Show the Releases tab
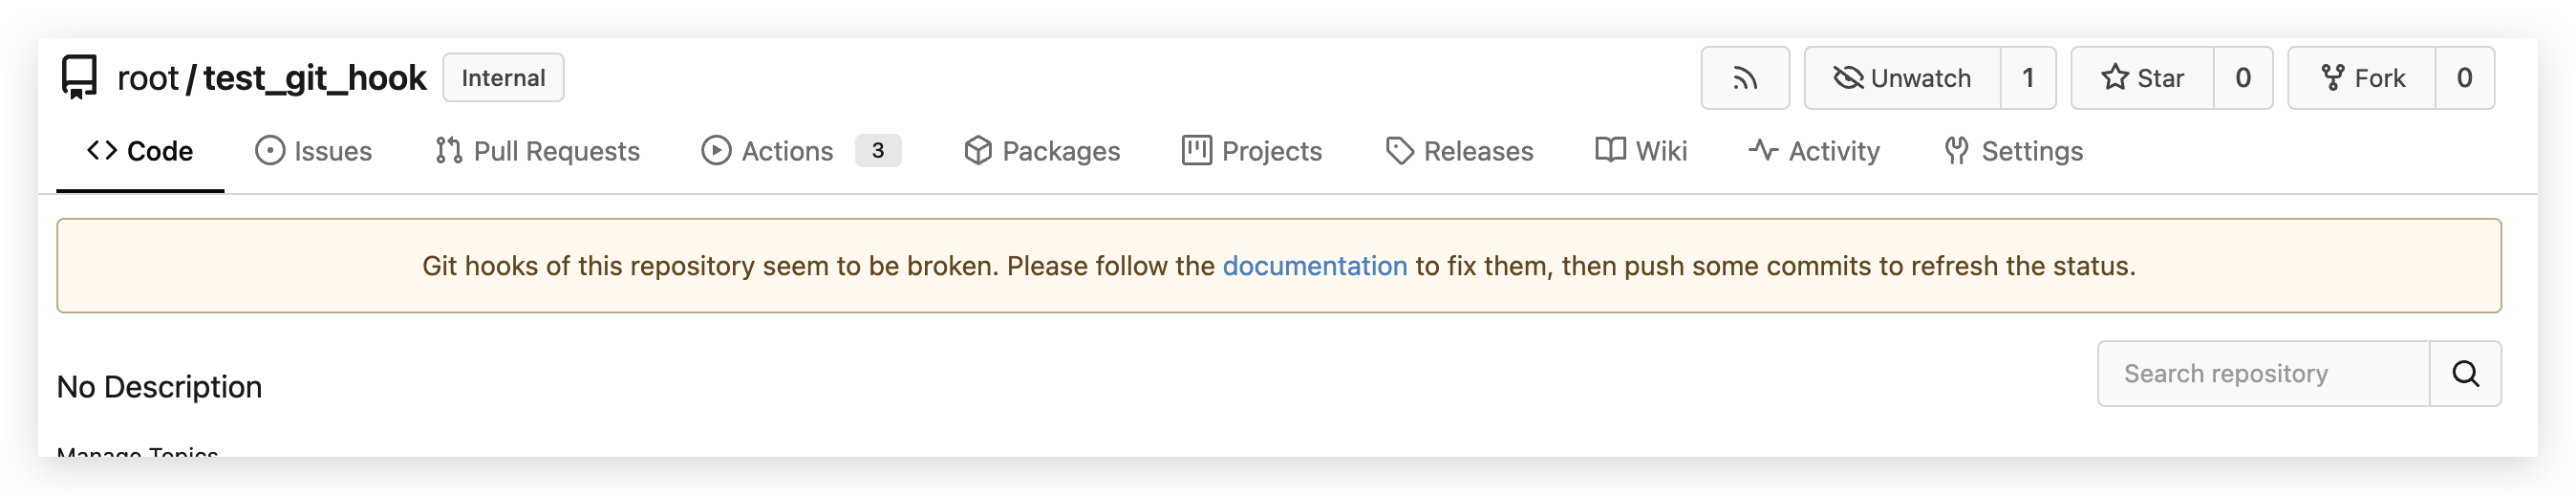This screenshot has width=2576, height=495. (x=1459, y=151)
